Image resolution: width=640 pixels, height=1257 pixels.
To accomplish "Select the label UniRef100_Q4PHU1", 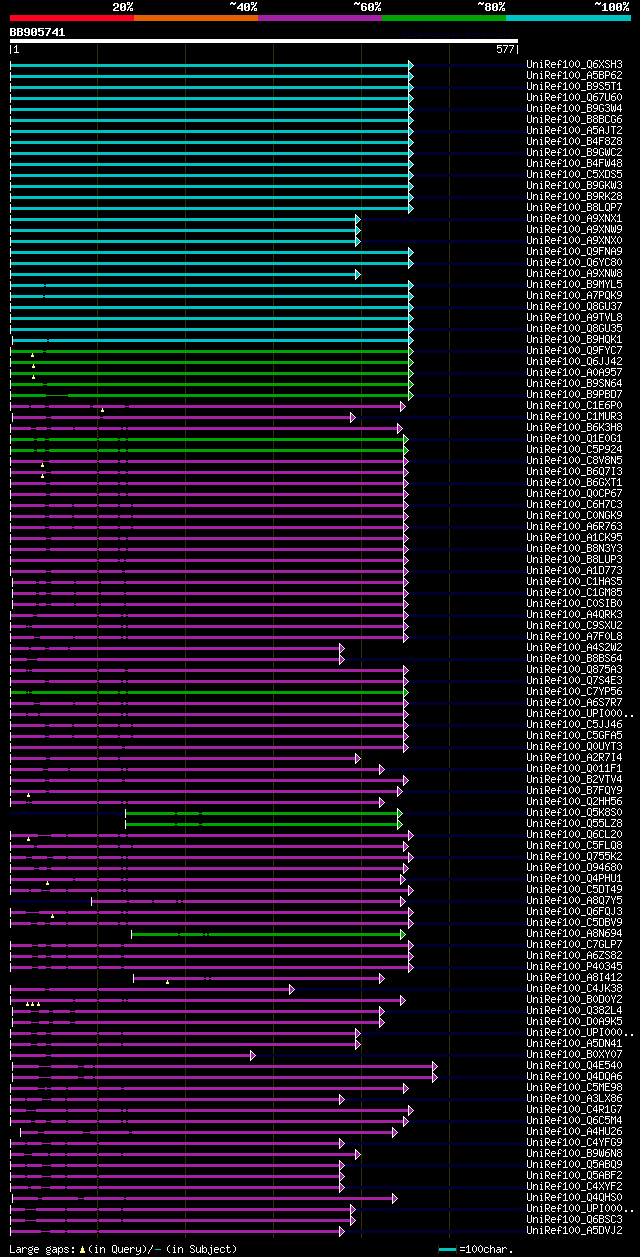I will tap(574, 878).
